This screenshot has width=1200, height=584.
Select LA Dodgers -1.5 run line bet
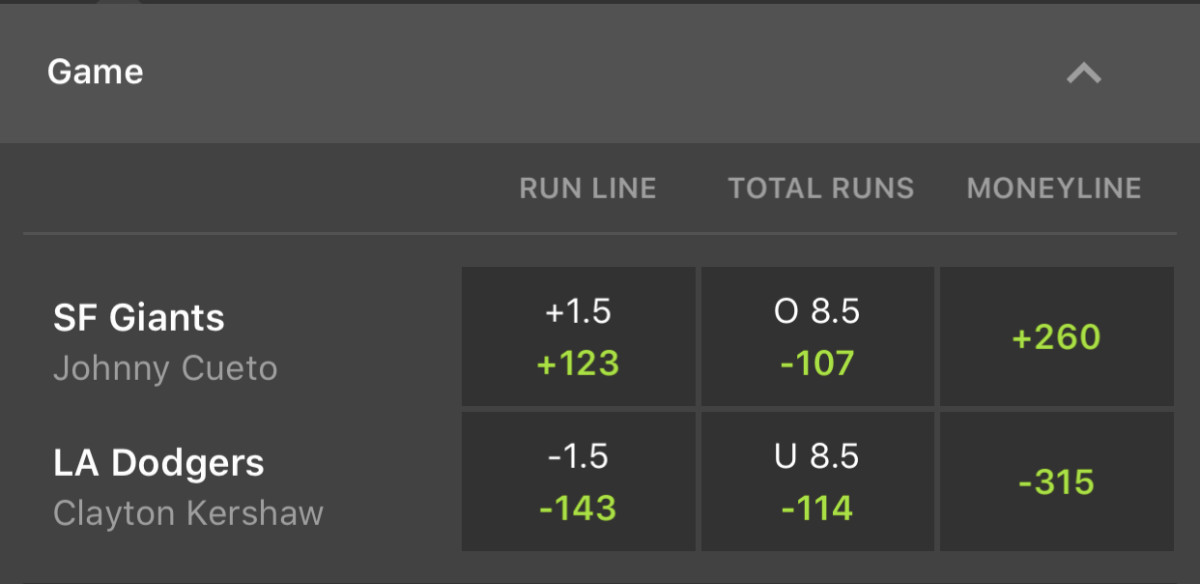578,481
